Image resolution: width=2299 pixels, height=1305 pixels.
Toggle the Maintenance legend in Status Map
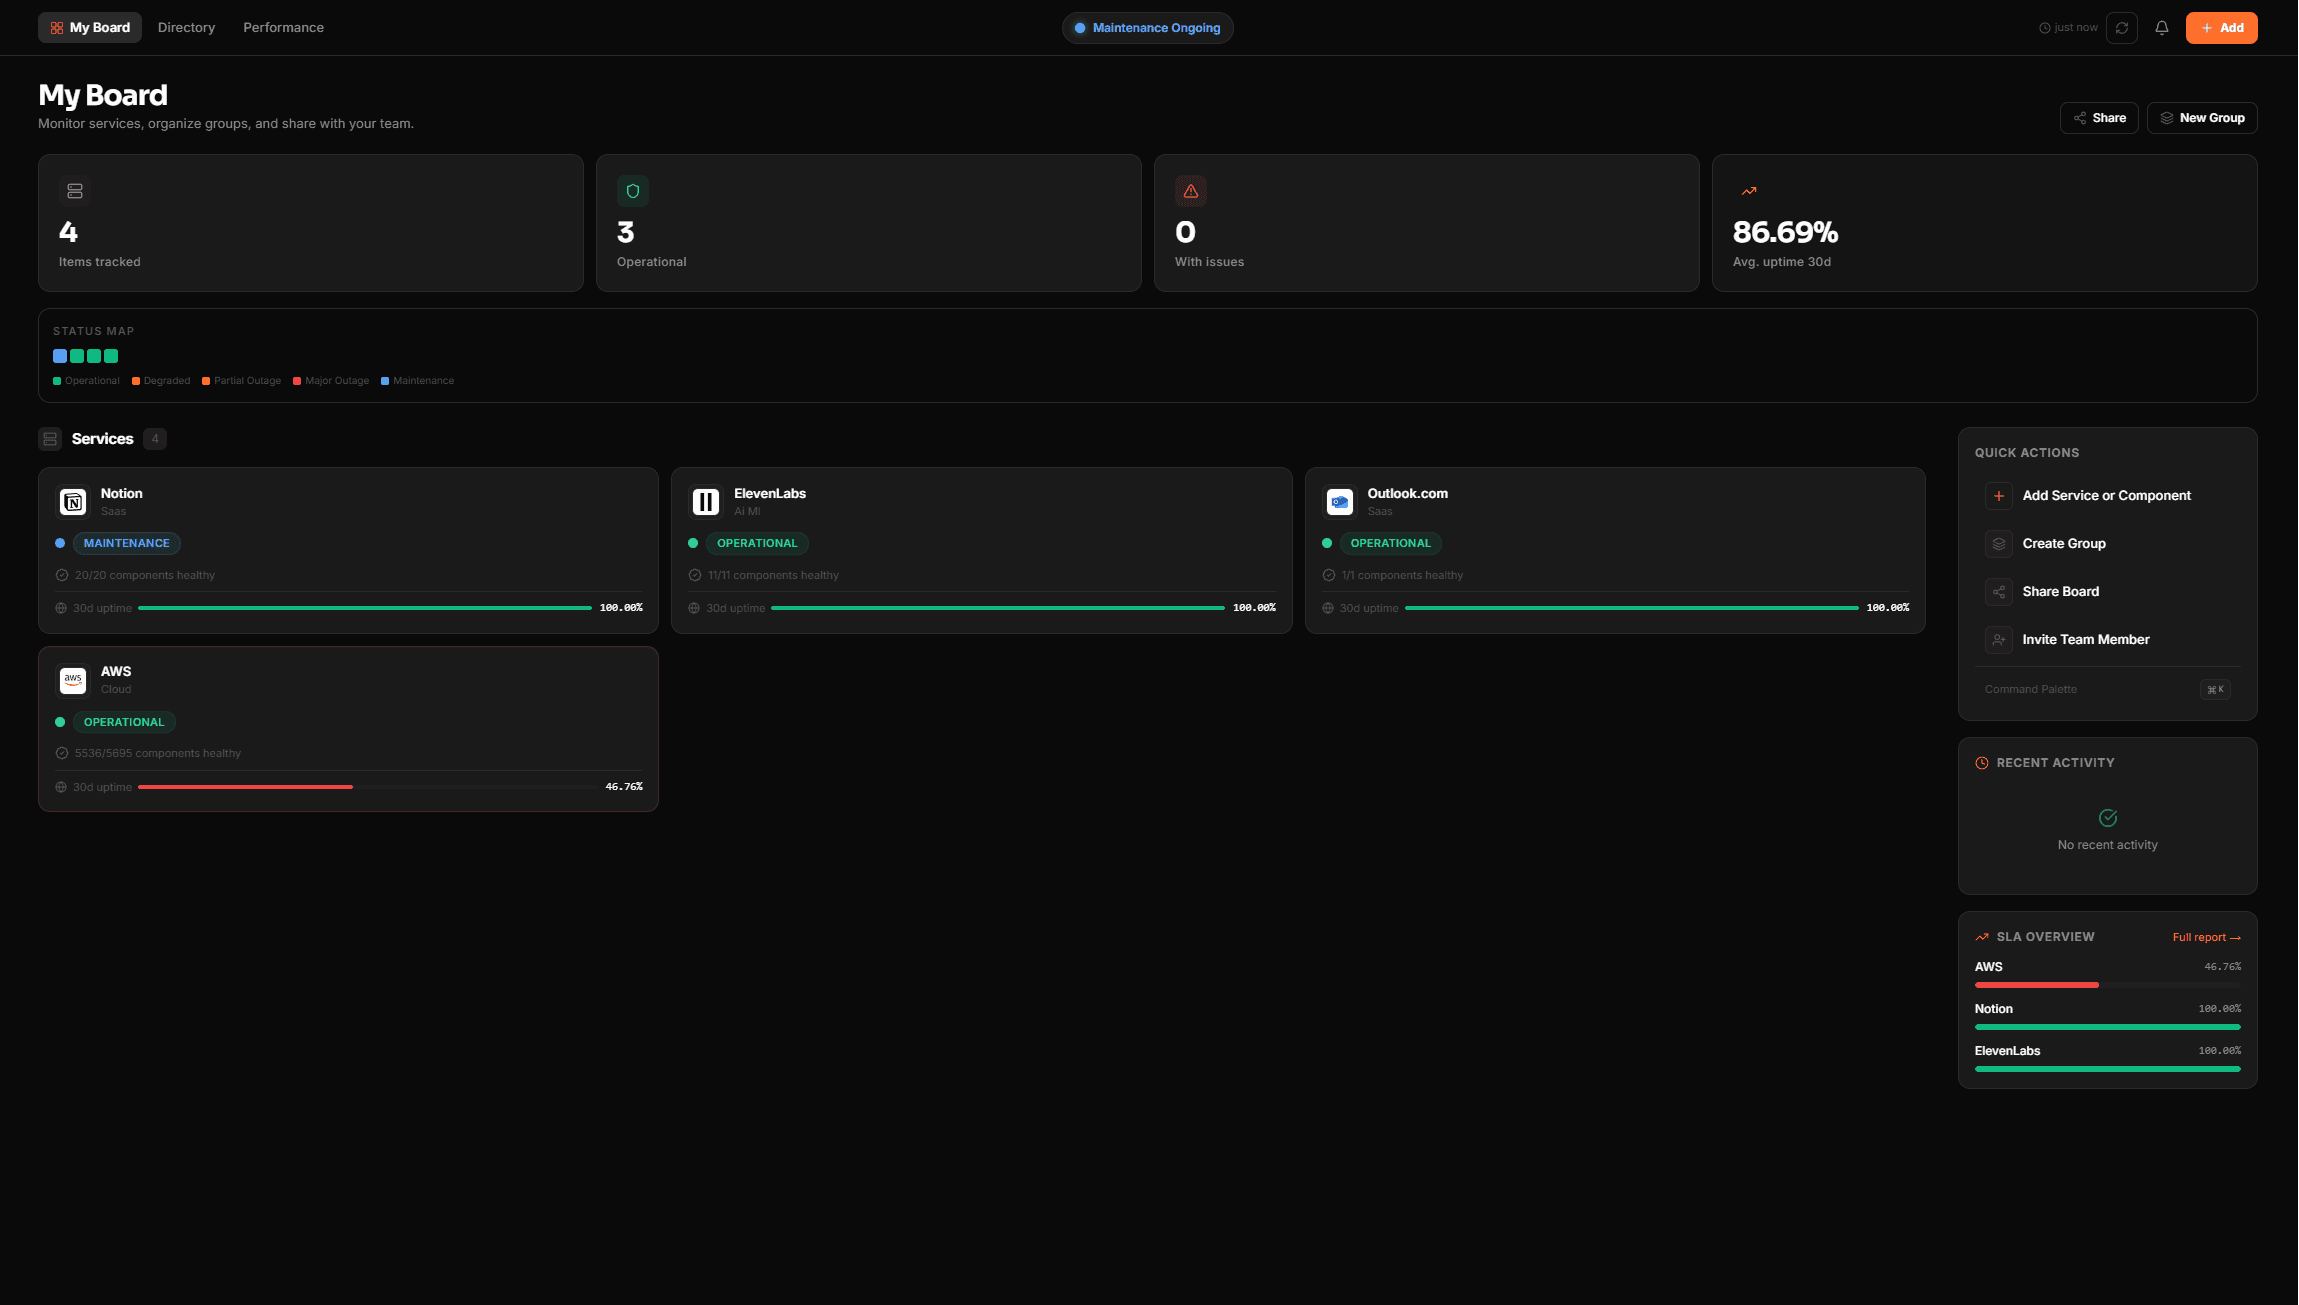pyautogui.click(x=418, y=380)
